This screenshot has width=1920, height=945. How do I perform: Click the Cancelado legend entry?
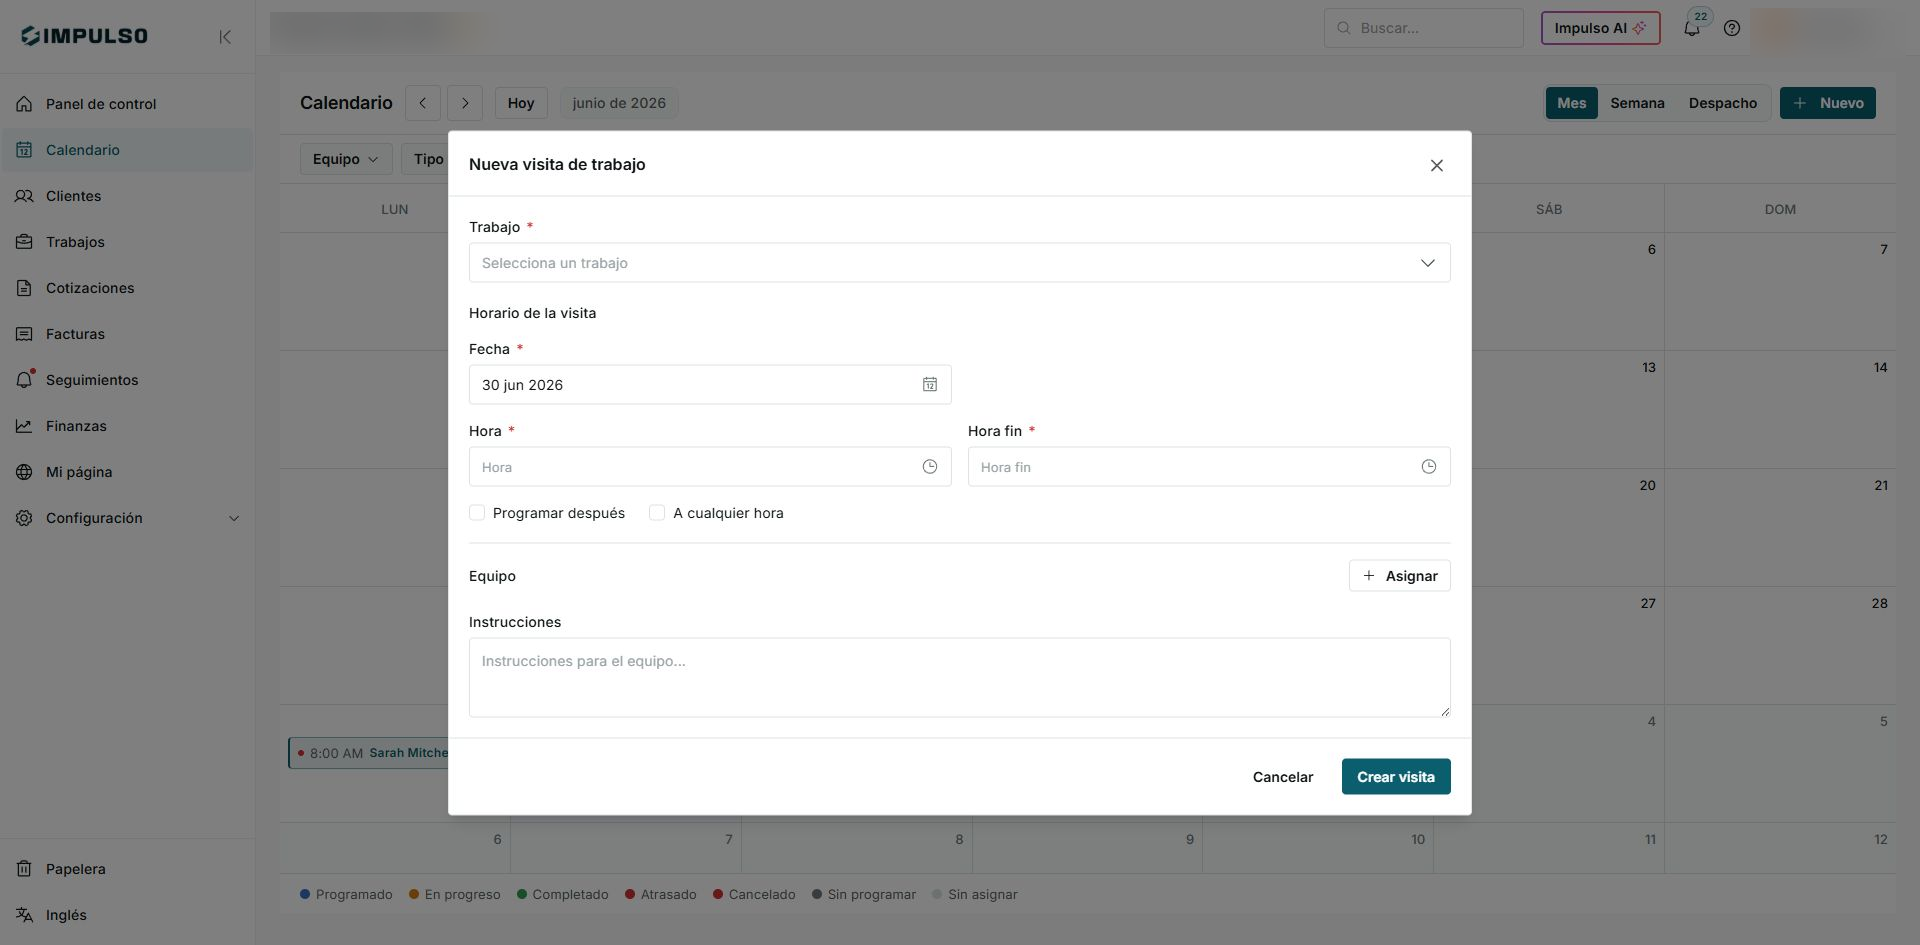click(754, 894)
